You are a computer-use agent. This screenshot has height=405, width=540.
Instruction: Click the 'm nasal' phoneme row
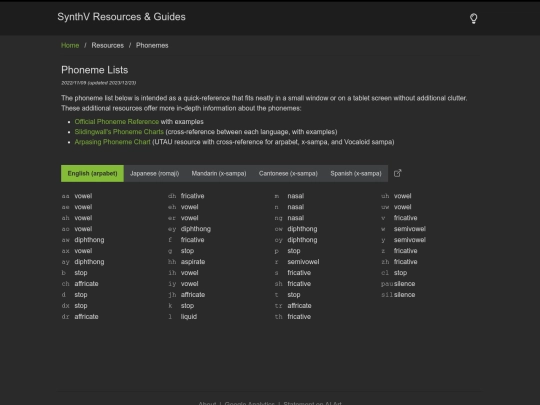point(289,196)
